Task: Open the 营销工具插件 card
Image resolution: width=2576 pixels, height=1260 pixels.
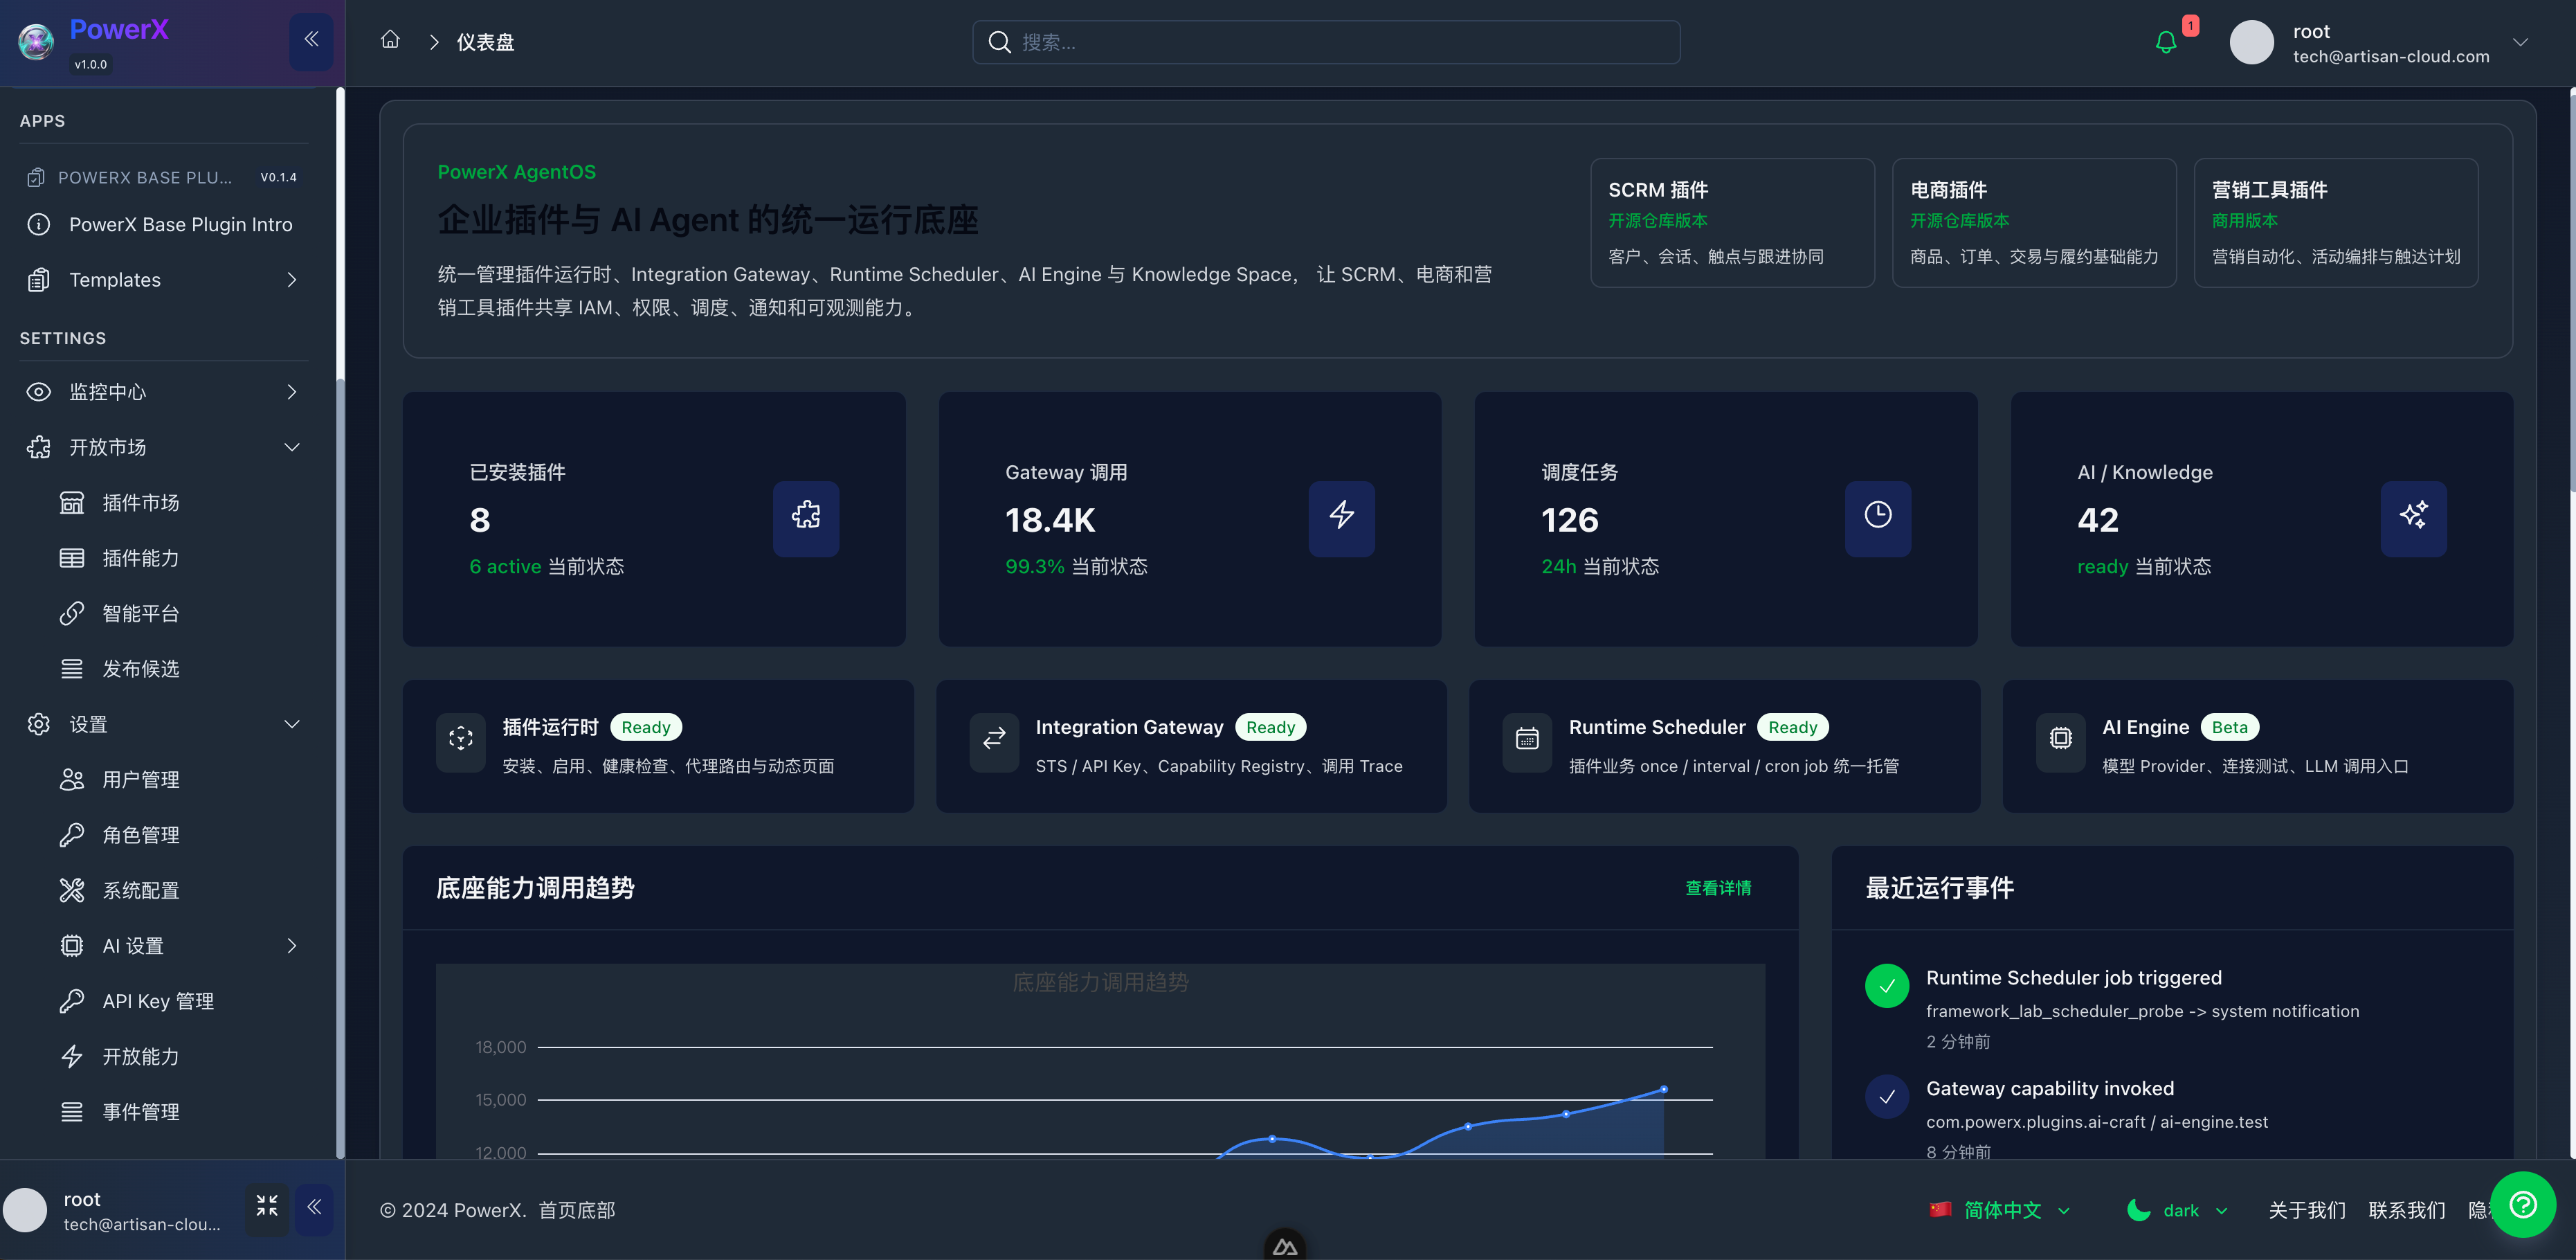Action: tap(2336, 223)
